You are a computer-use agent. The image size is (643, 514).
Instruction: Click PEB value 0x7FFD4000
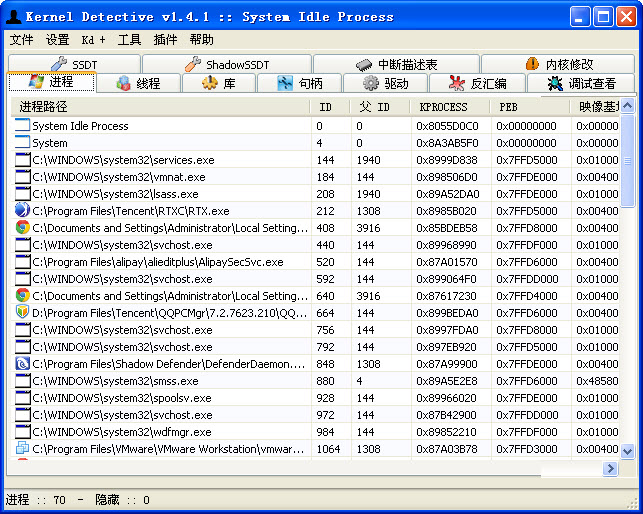527,296
